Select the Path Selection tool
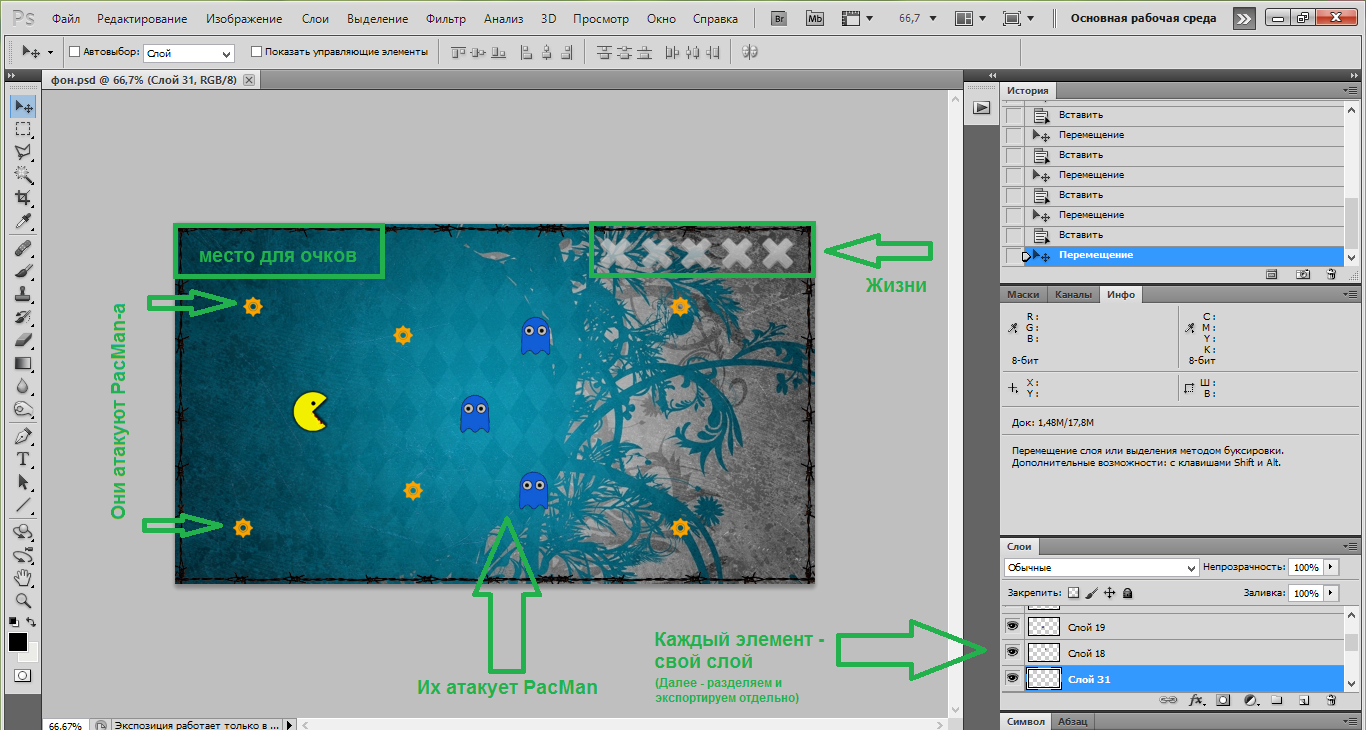 (x=23, y=482)
